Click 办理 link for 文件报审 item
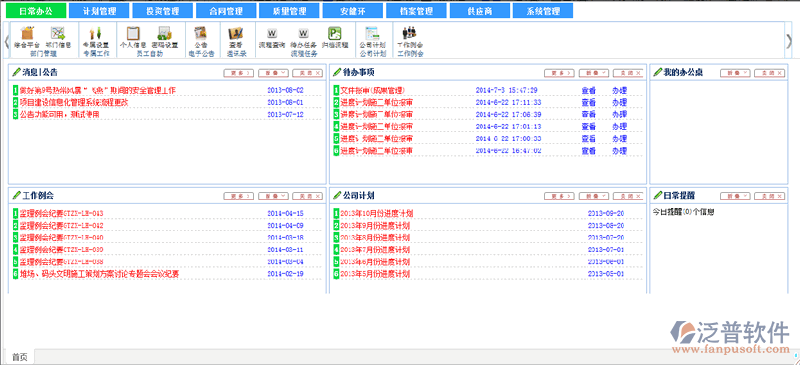This screenshot has width=800, height=365. coord(619,90)
